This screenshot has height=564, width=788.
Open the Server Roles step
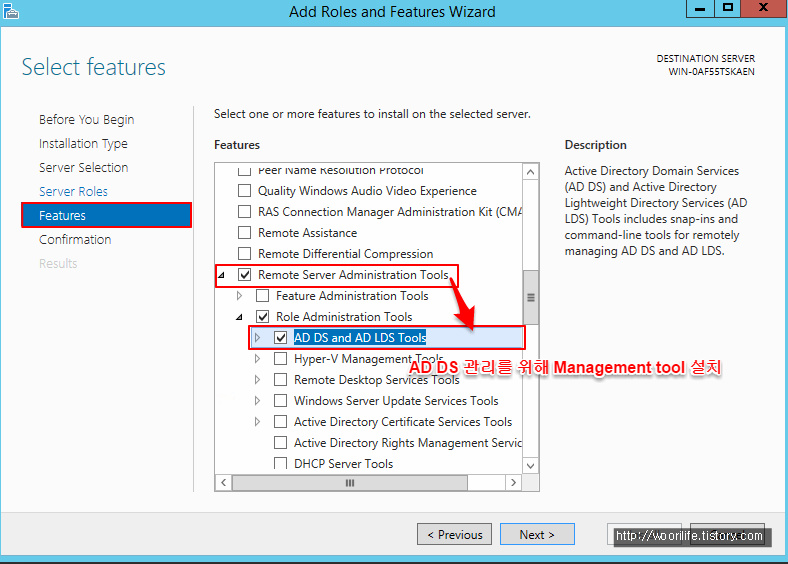click(x=73, y=192)
